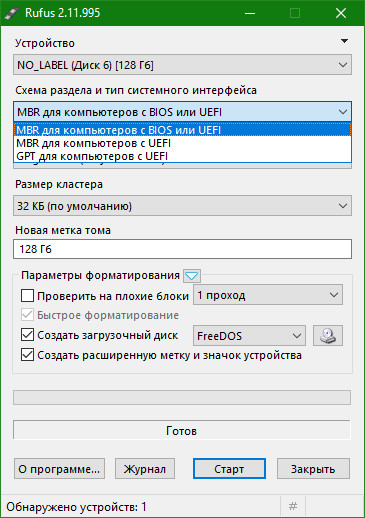Click status text Обнаружено устройств: 1
365x518 pixels.
[76, 507]
